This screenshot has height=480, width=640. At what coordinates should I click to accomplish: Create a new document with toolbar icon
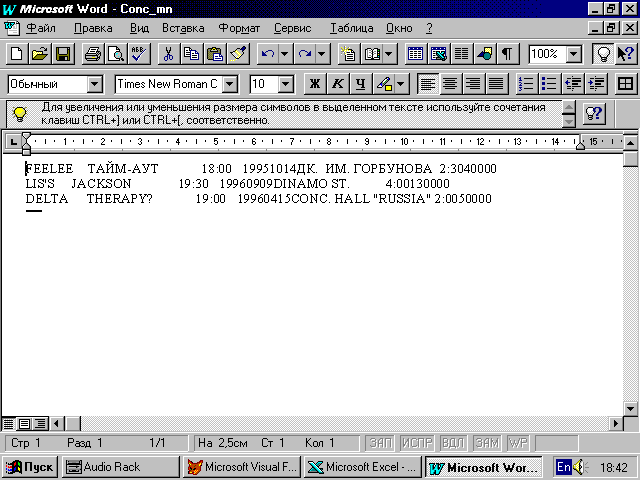[x=16, y=54]
